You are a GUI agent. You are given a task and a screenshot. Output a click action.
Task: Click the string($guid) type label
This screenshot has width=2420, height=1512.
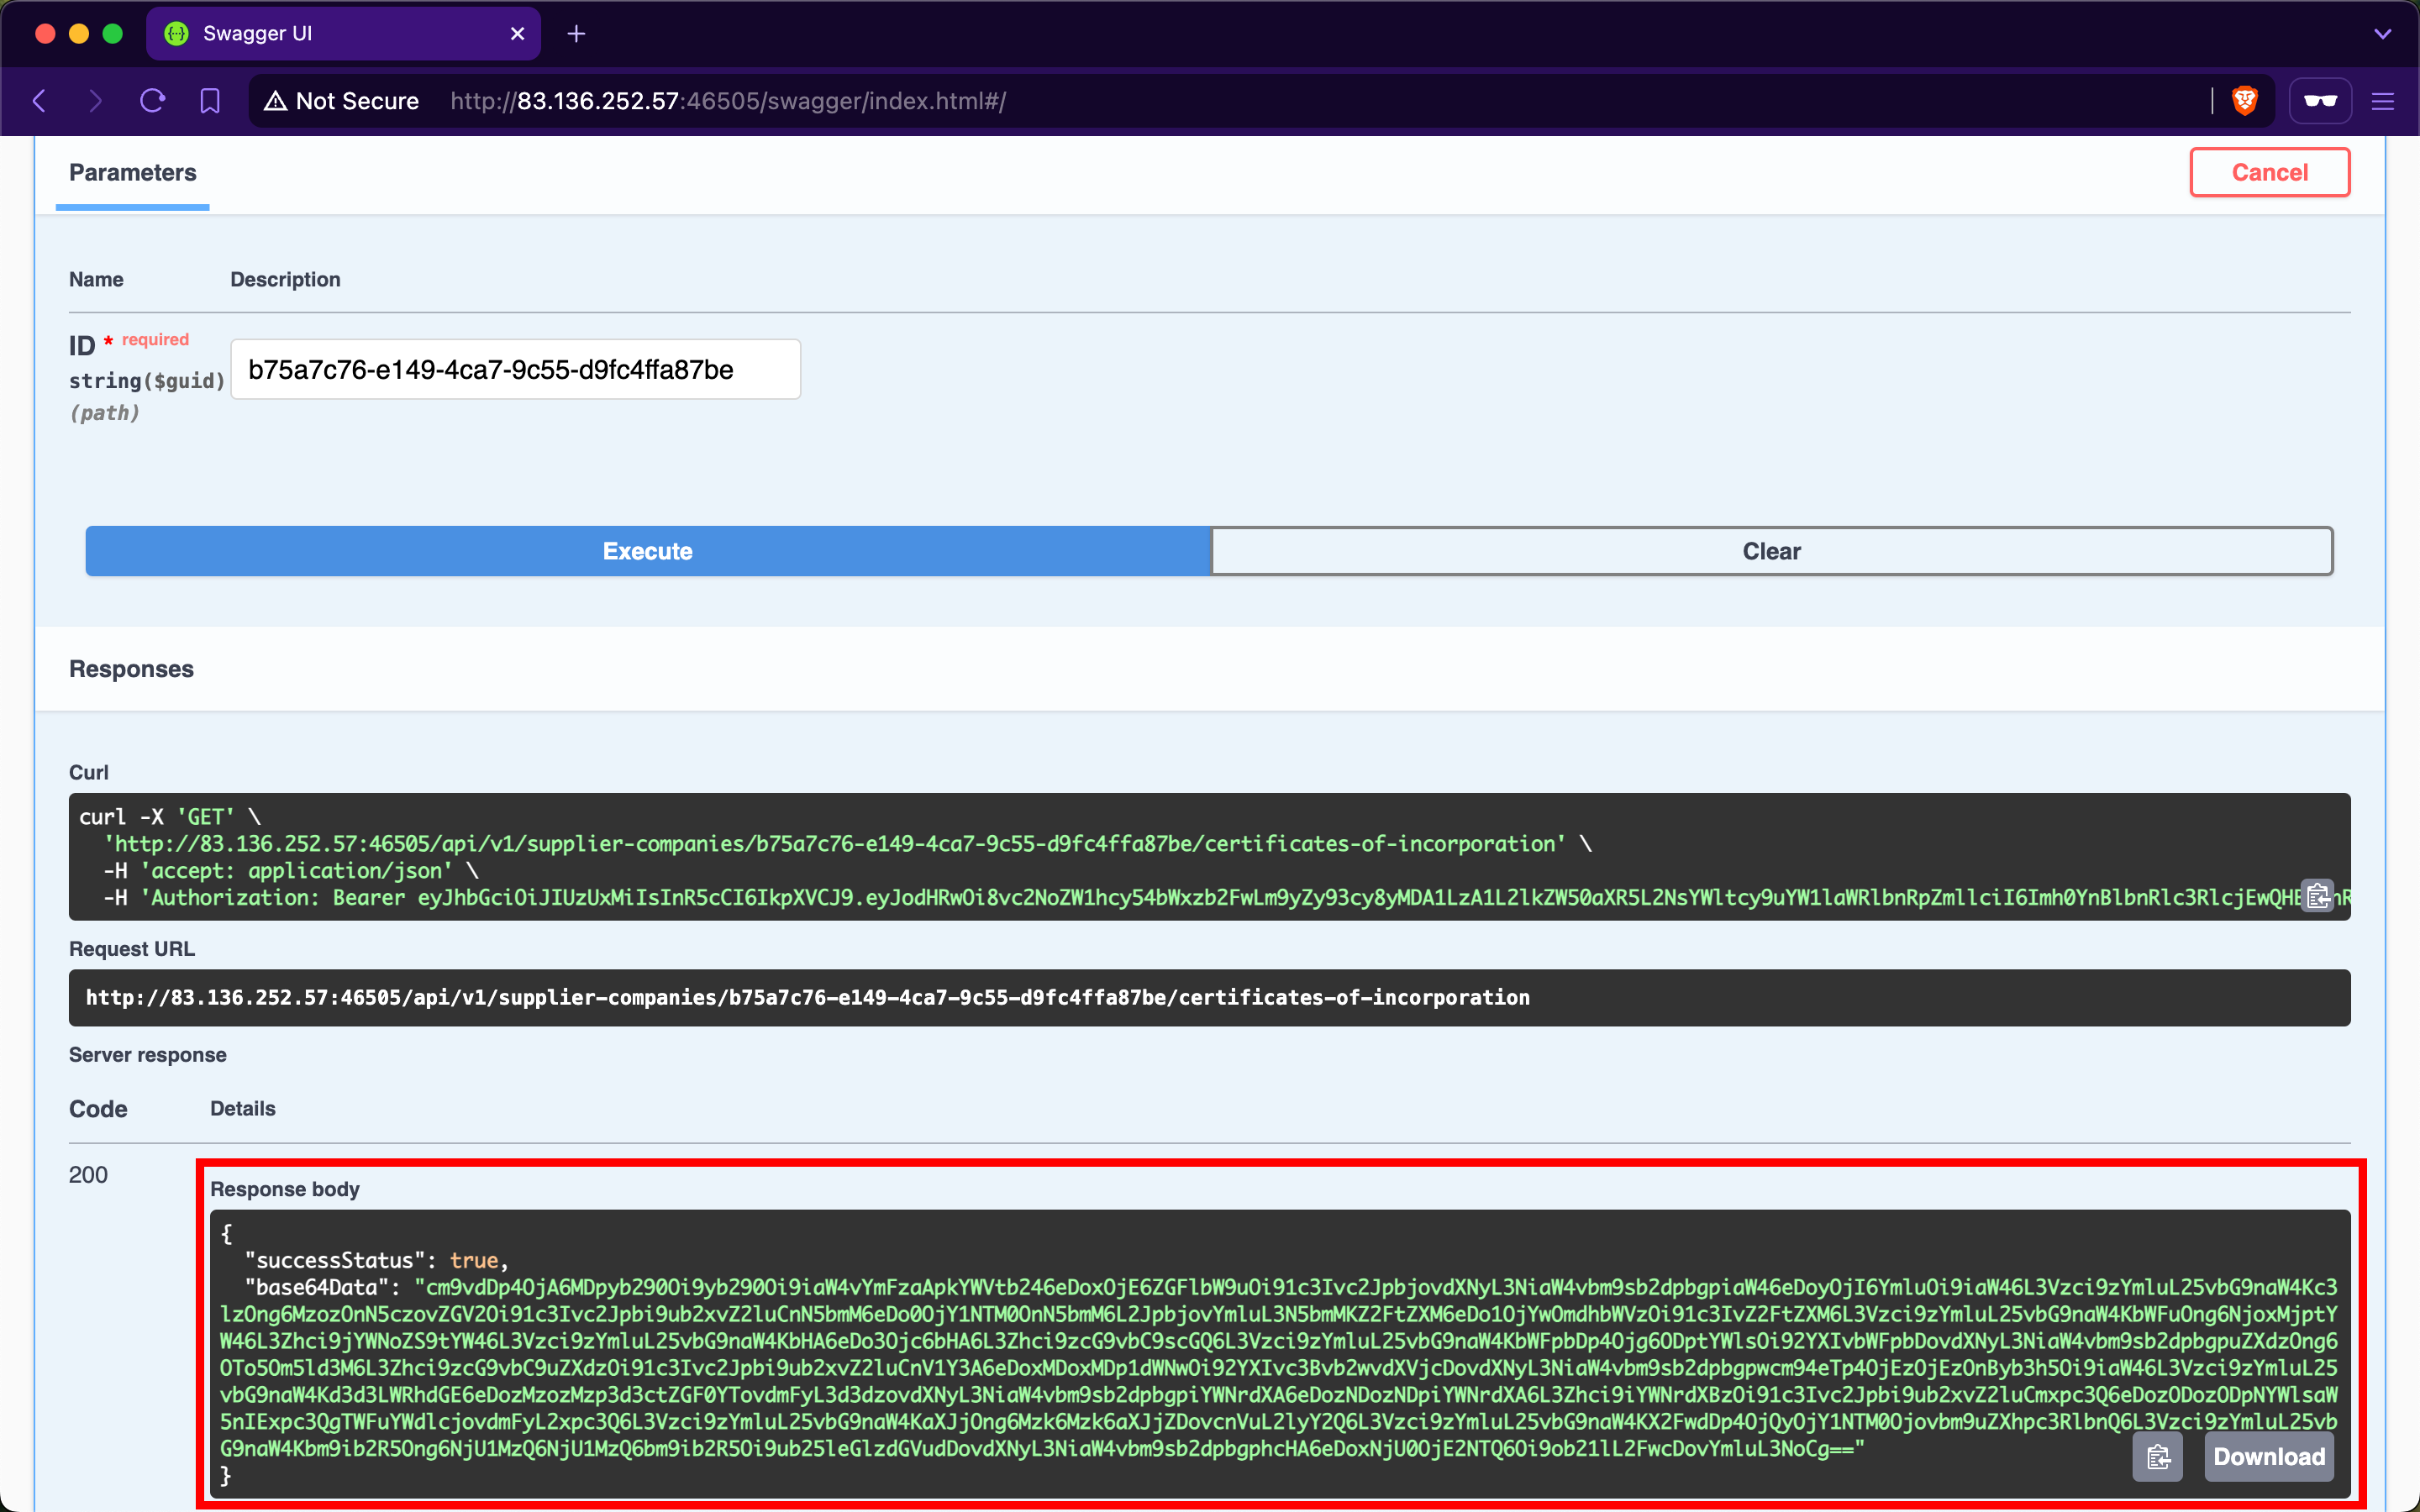(x=146, y=380)
